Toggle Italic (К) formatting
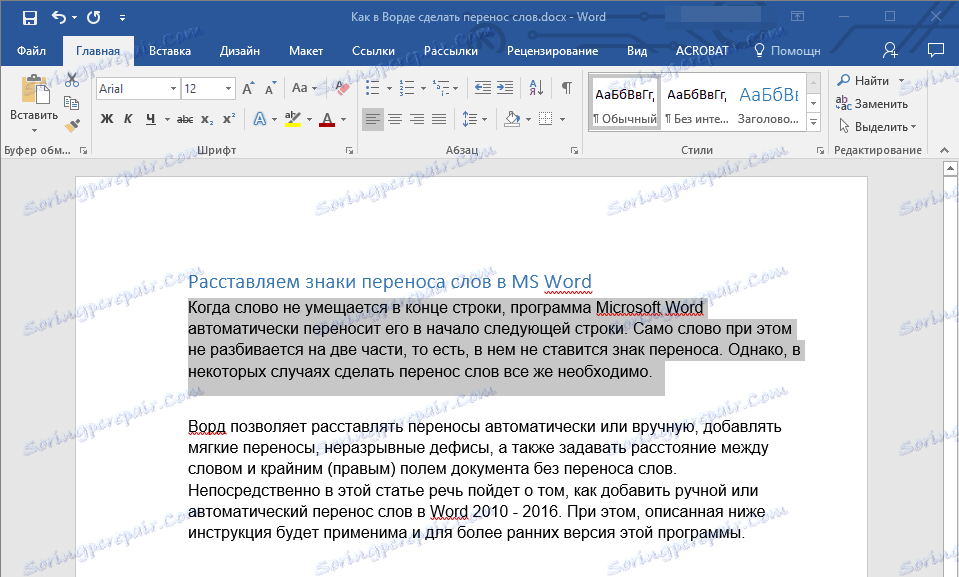This screenshot has width=959, height=577. tap(128, 120)
